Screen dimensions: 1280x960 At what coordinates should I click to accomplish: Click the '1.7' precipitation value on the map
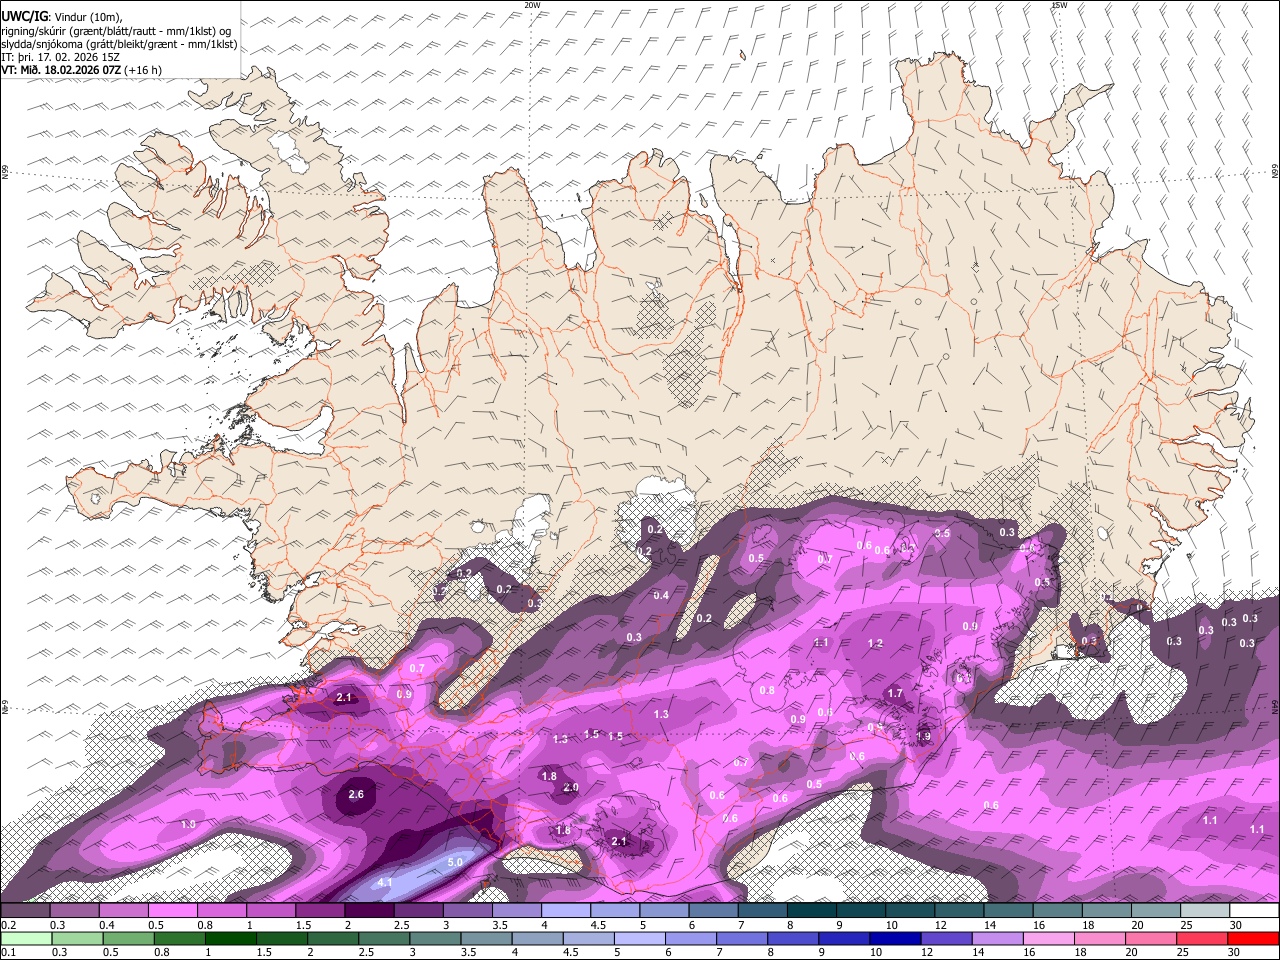[895, 693]
